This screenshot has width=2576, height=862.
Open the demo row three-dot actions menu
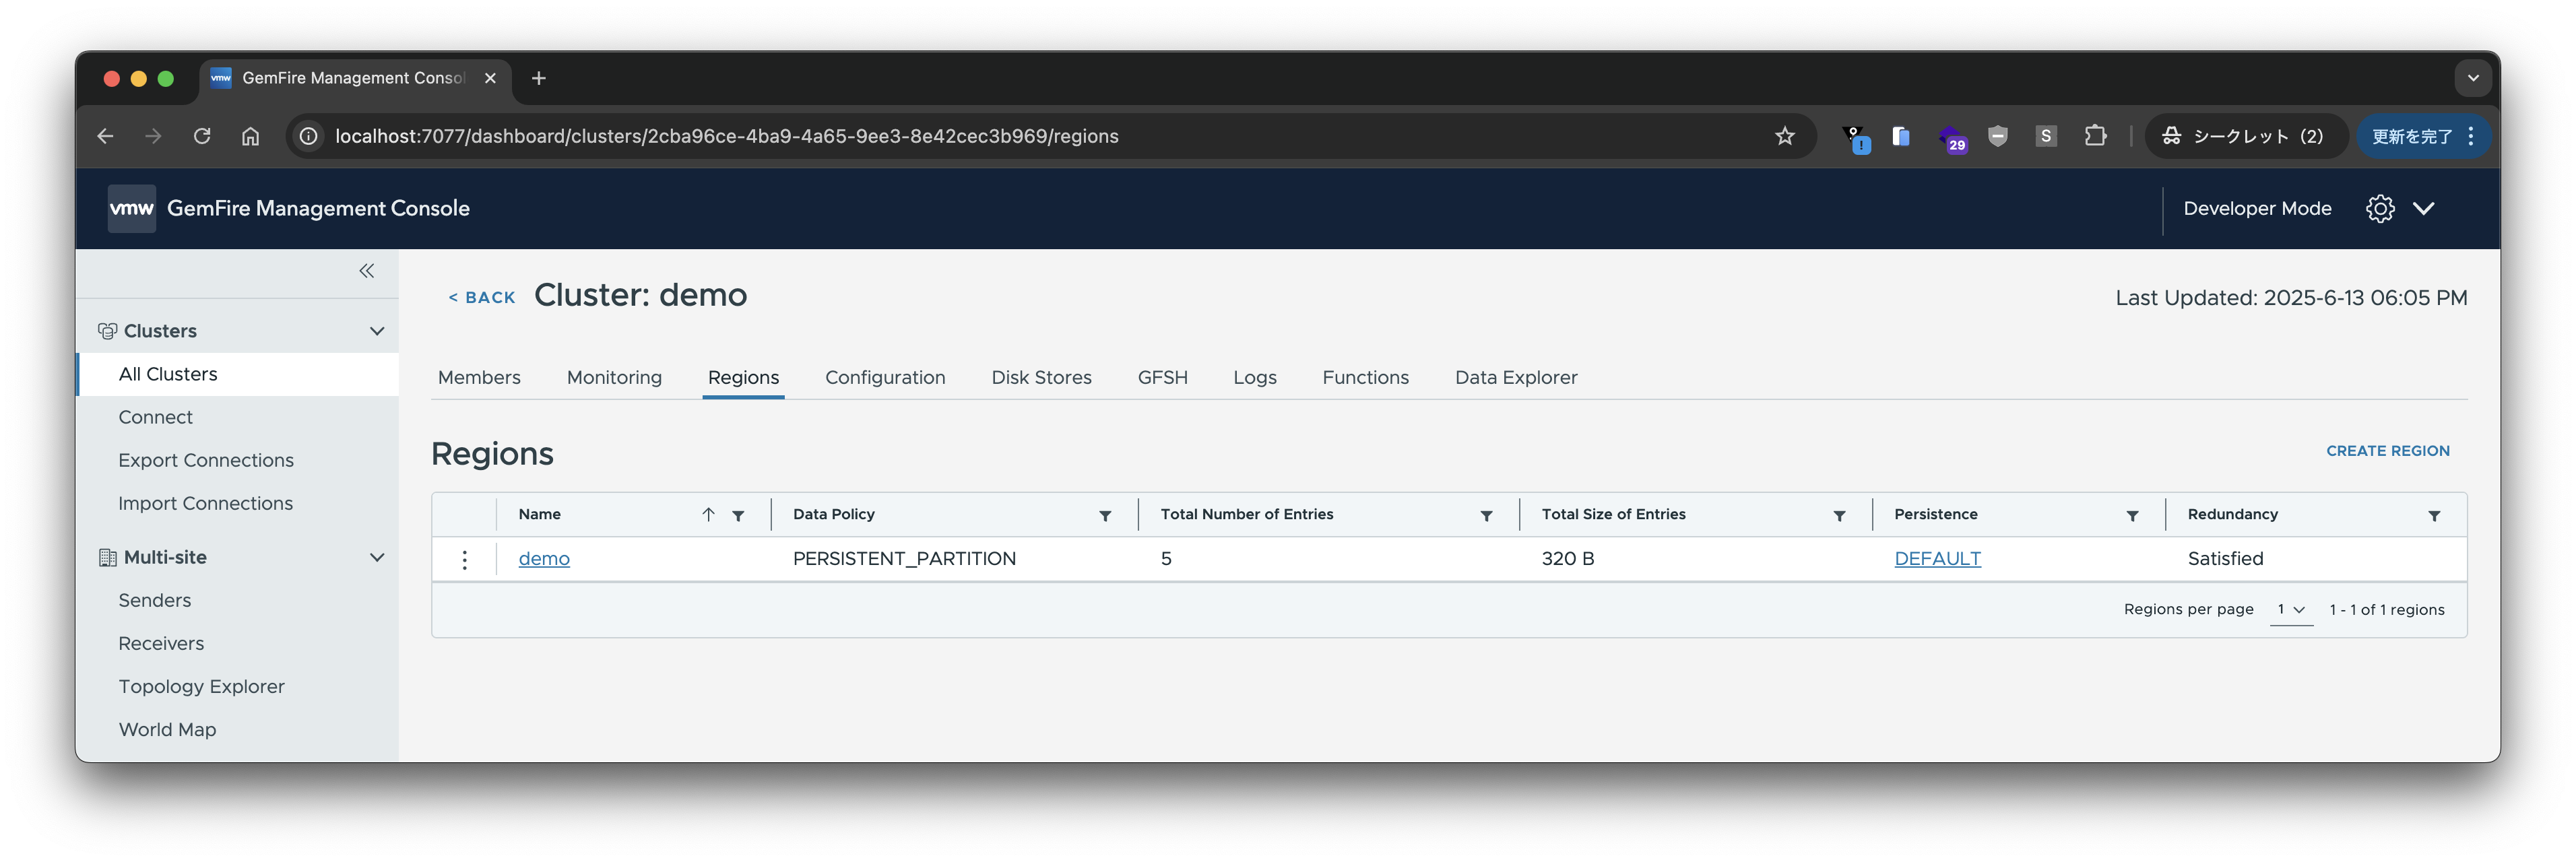coord(464,559)
